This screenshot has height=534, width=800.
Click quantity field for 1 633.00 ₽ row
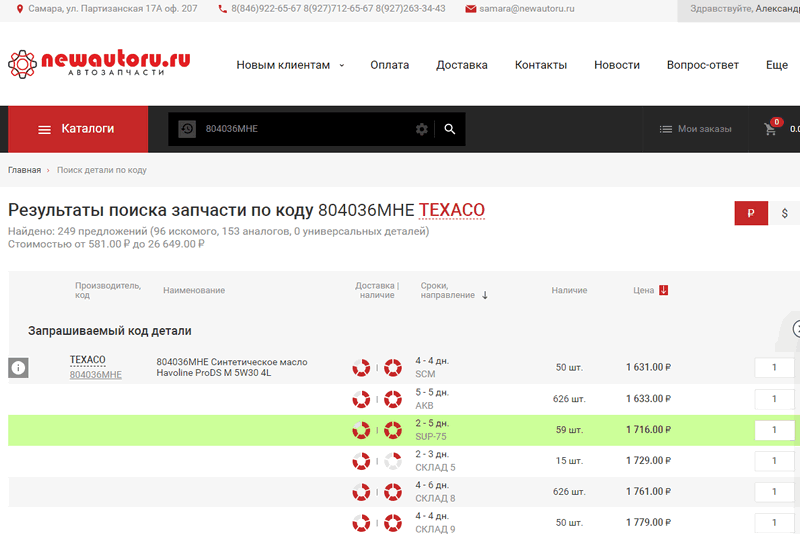pyautogui.click(x=774, y=399)
